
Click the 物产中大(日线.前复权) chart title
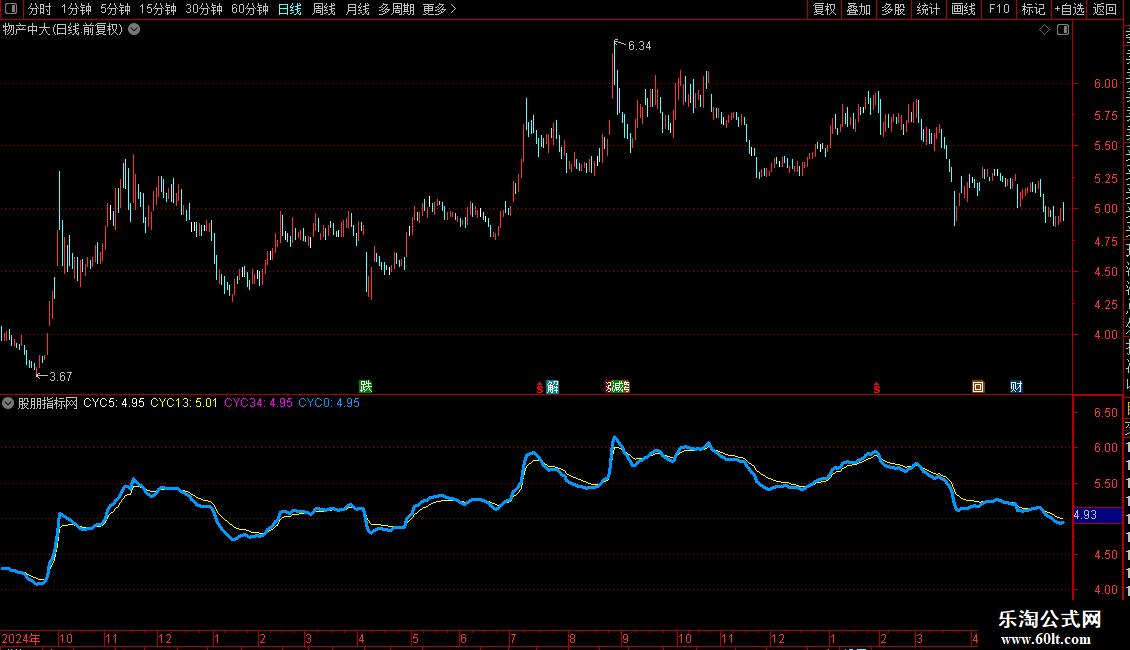pos(63,30)
